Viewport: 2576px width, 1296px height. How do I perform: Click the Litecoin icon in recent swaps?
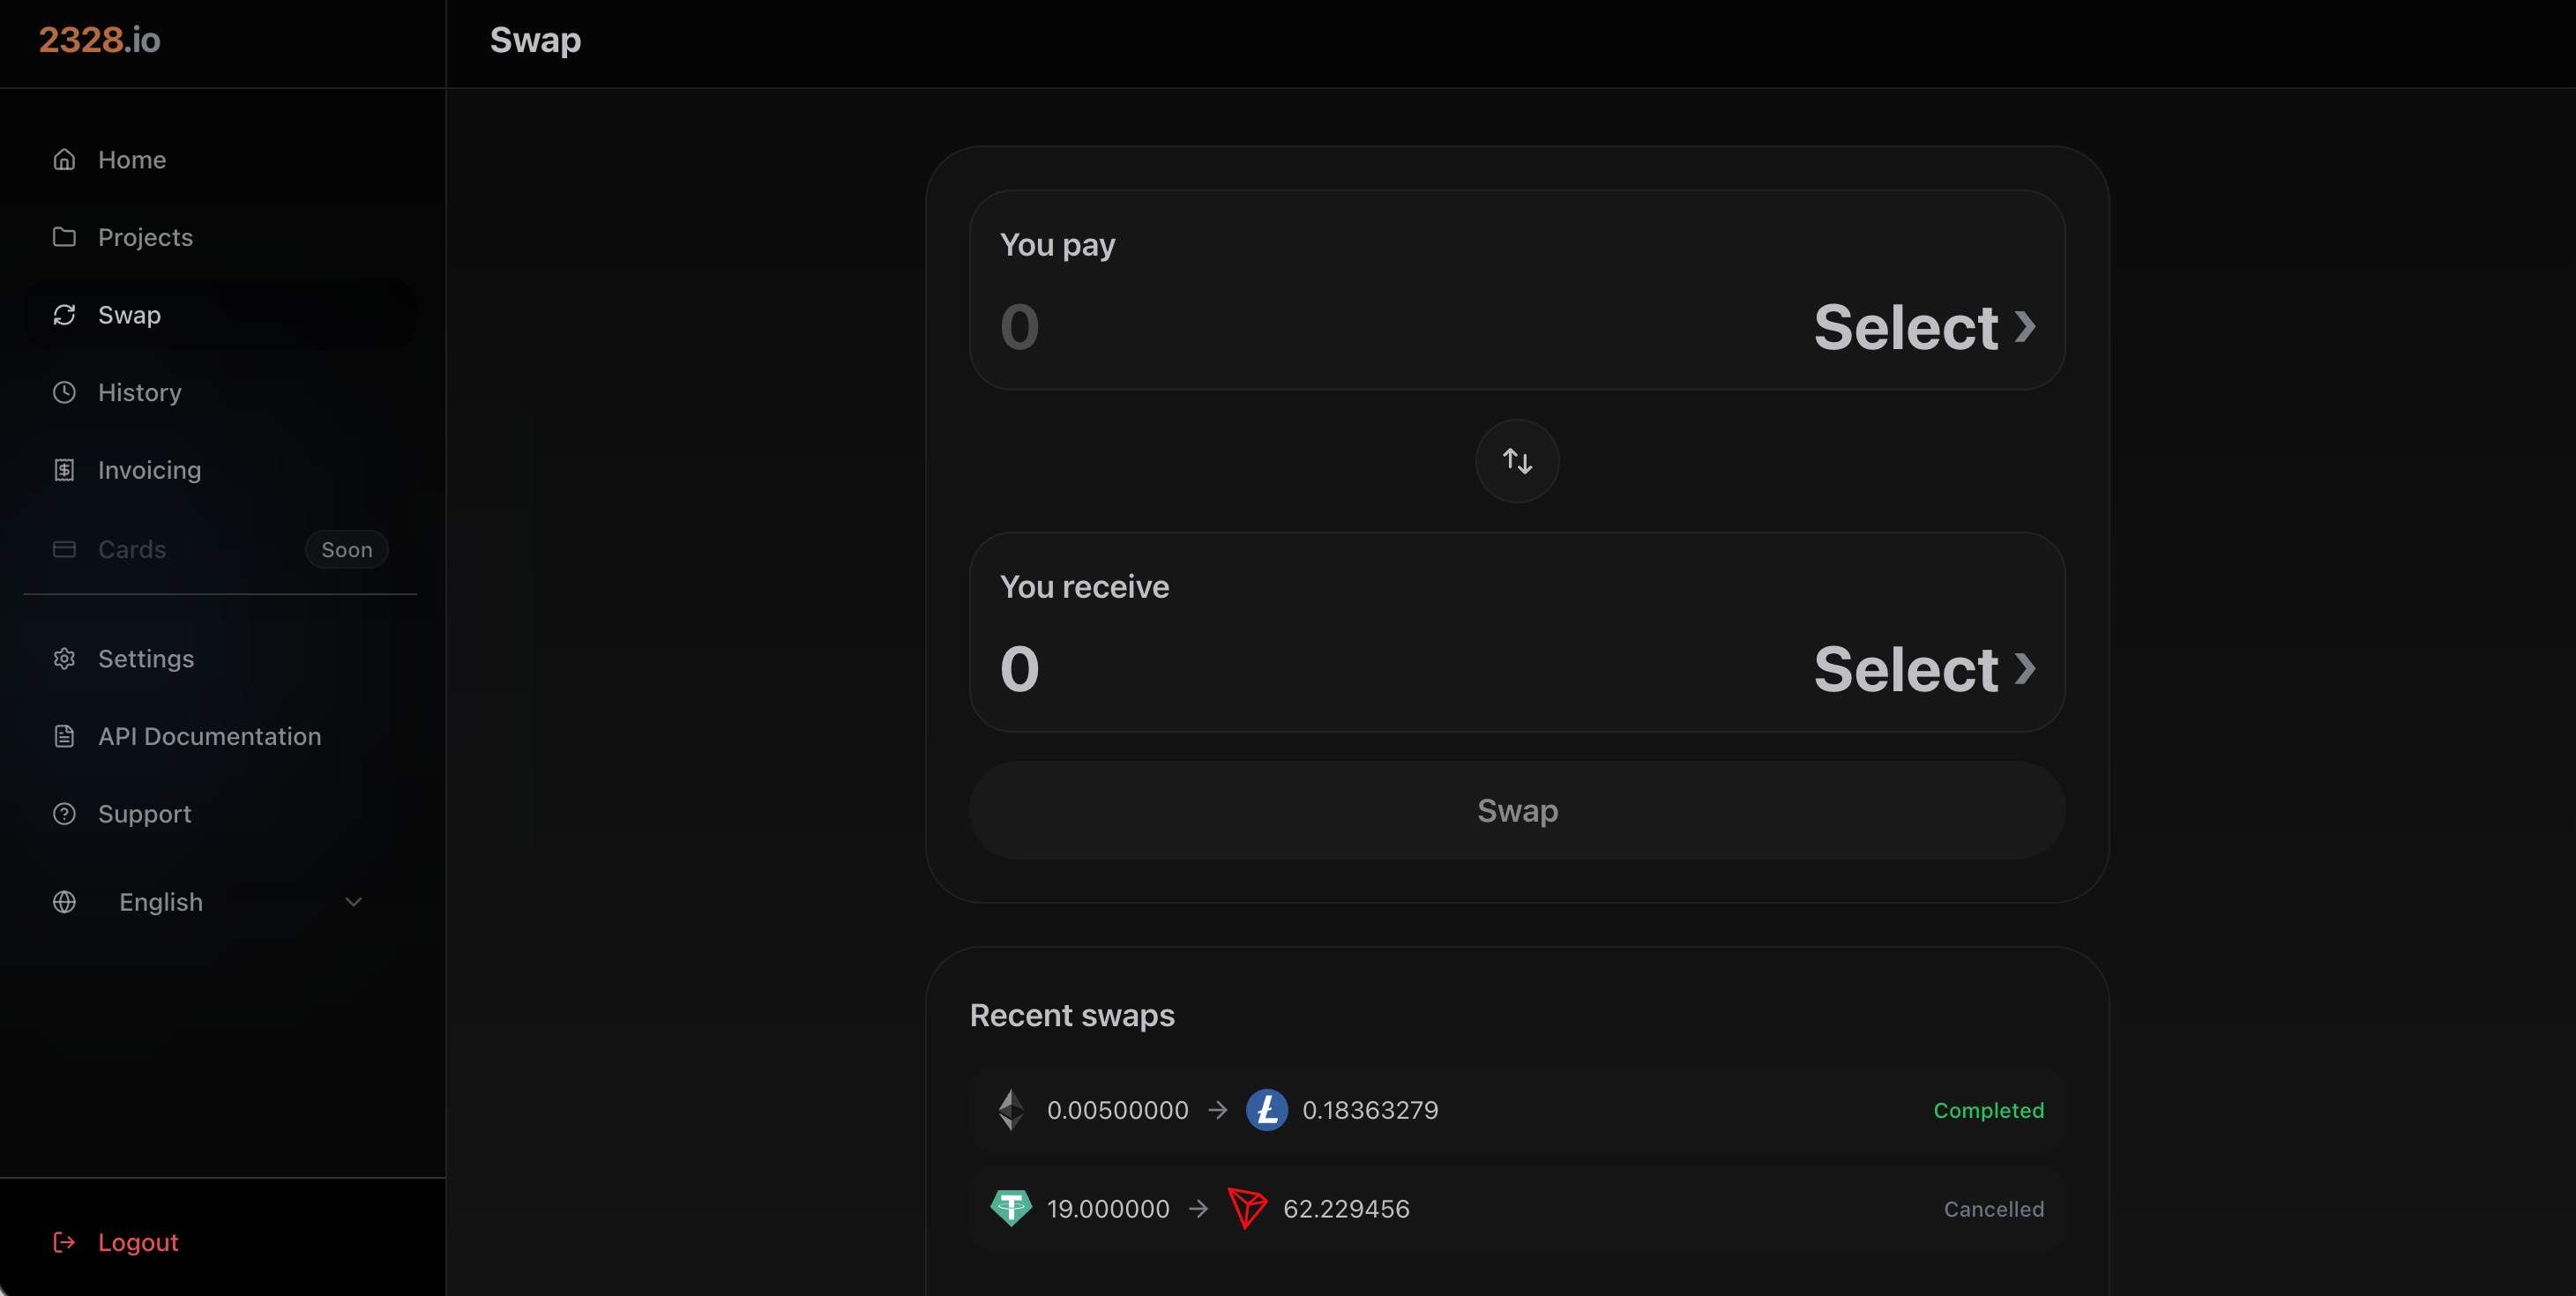(1267, 1110)
